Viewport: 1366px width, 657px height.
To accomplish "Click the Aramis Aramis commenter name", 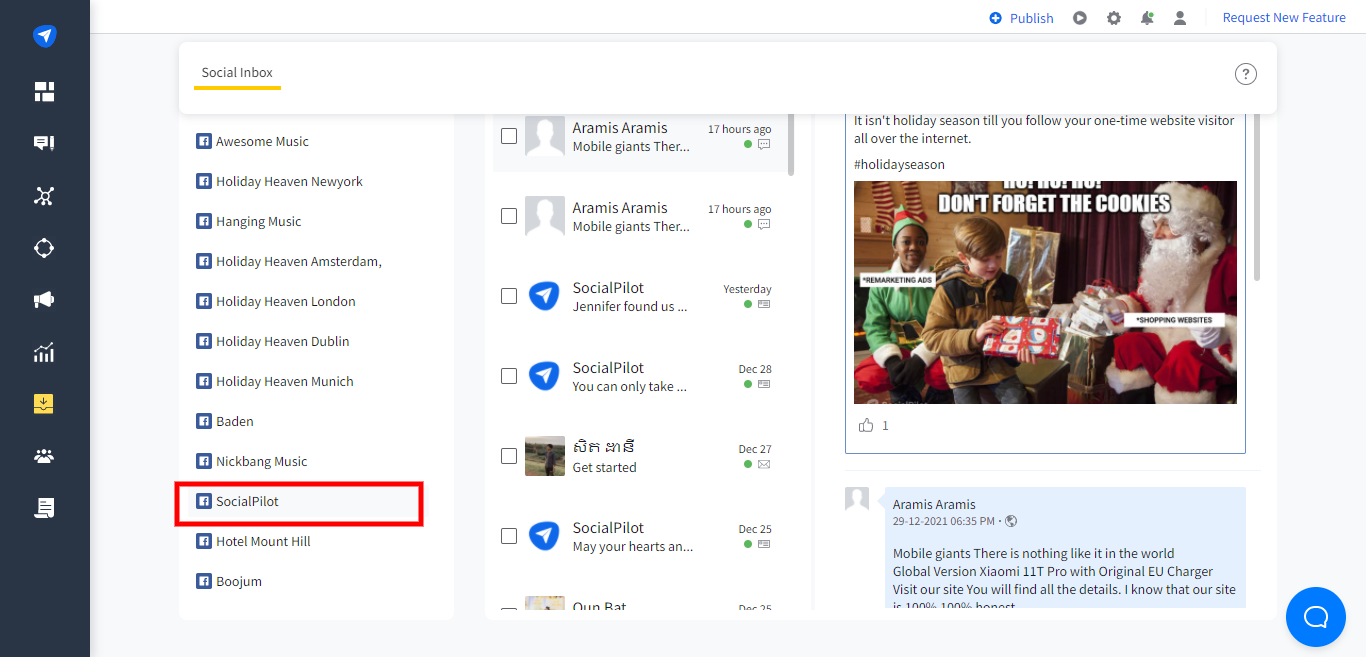I will tap(934, 504).
